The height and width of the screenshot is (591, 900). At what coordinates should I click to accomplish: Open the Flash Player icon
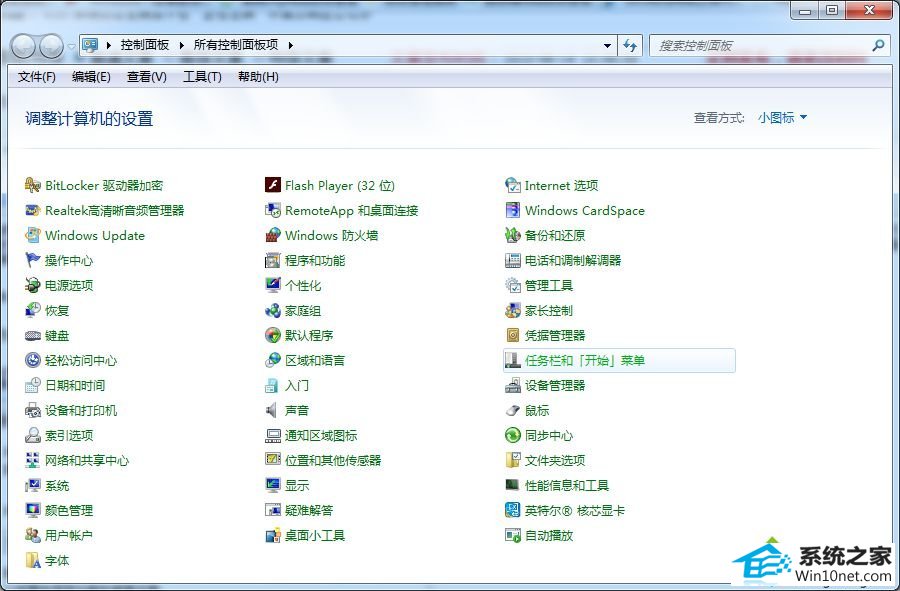click(273, 185)
